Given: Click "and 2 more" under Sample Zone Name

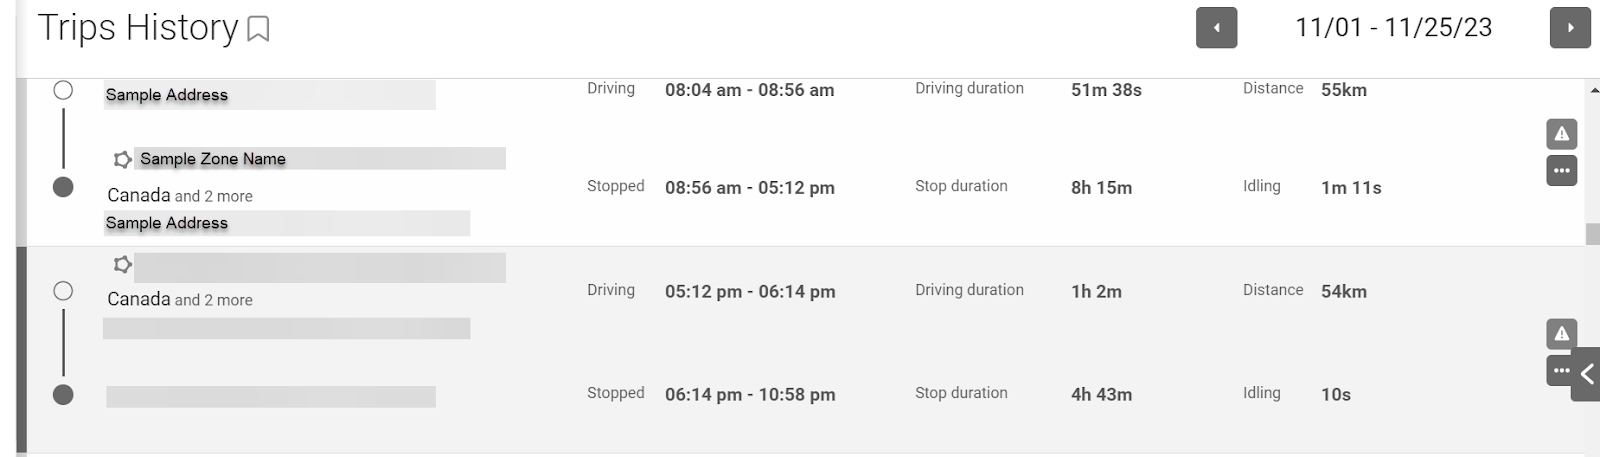Looking at the screenshot, I should pos(213,196).
